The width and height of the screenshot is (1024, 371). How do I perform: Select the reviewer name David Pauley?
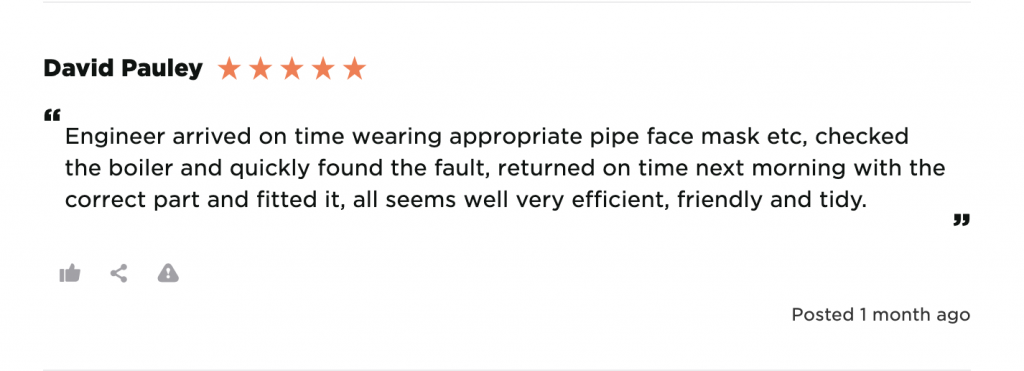(123, 68)
